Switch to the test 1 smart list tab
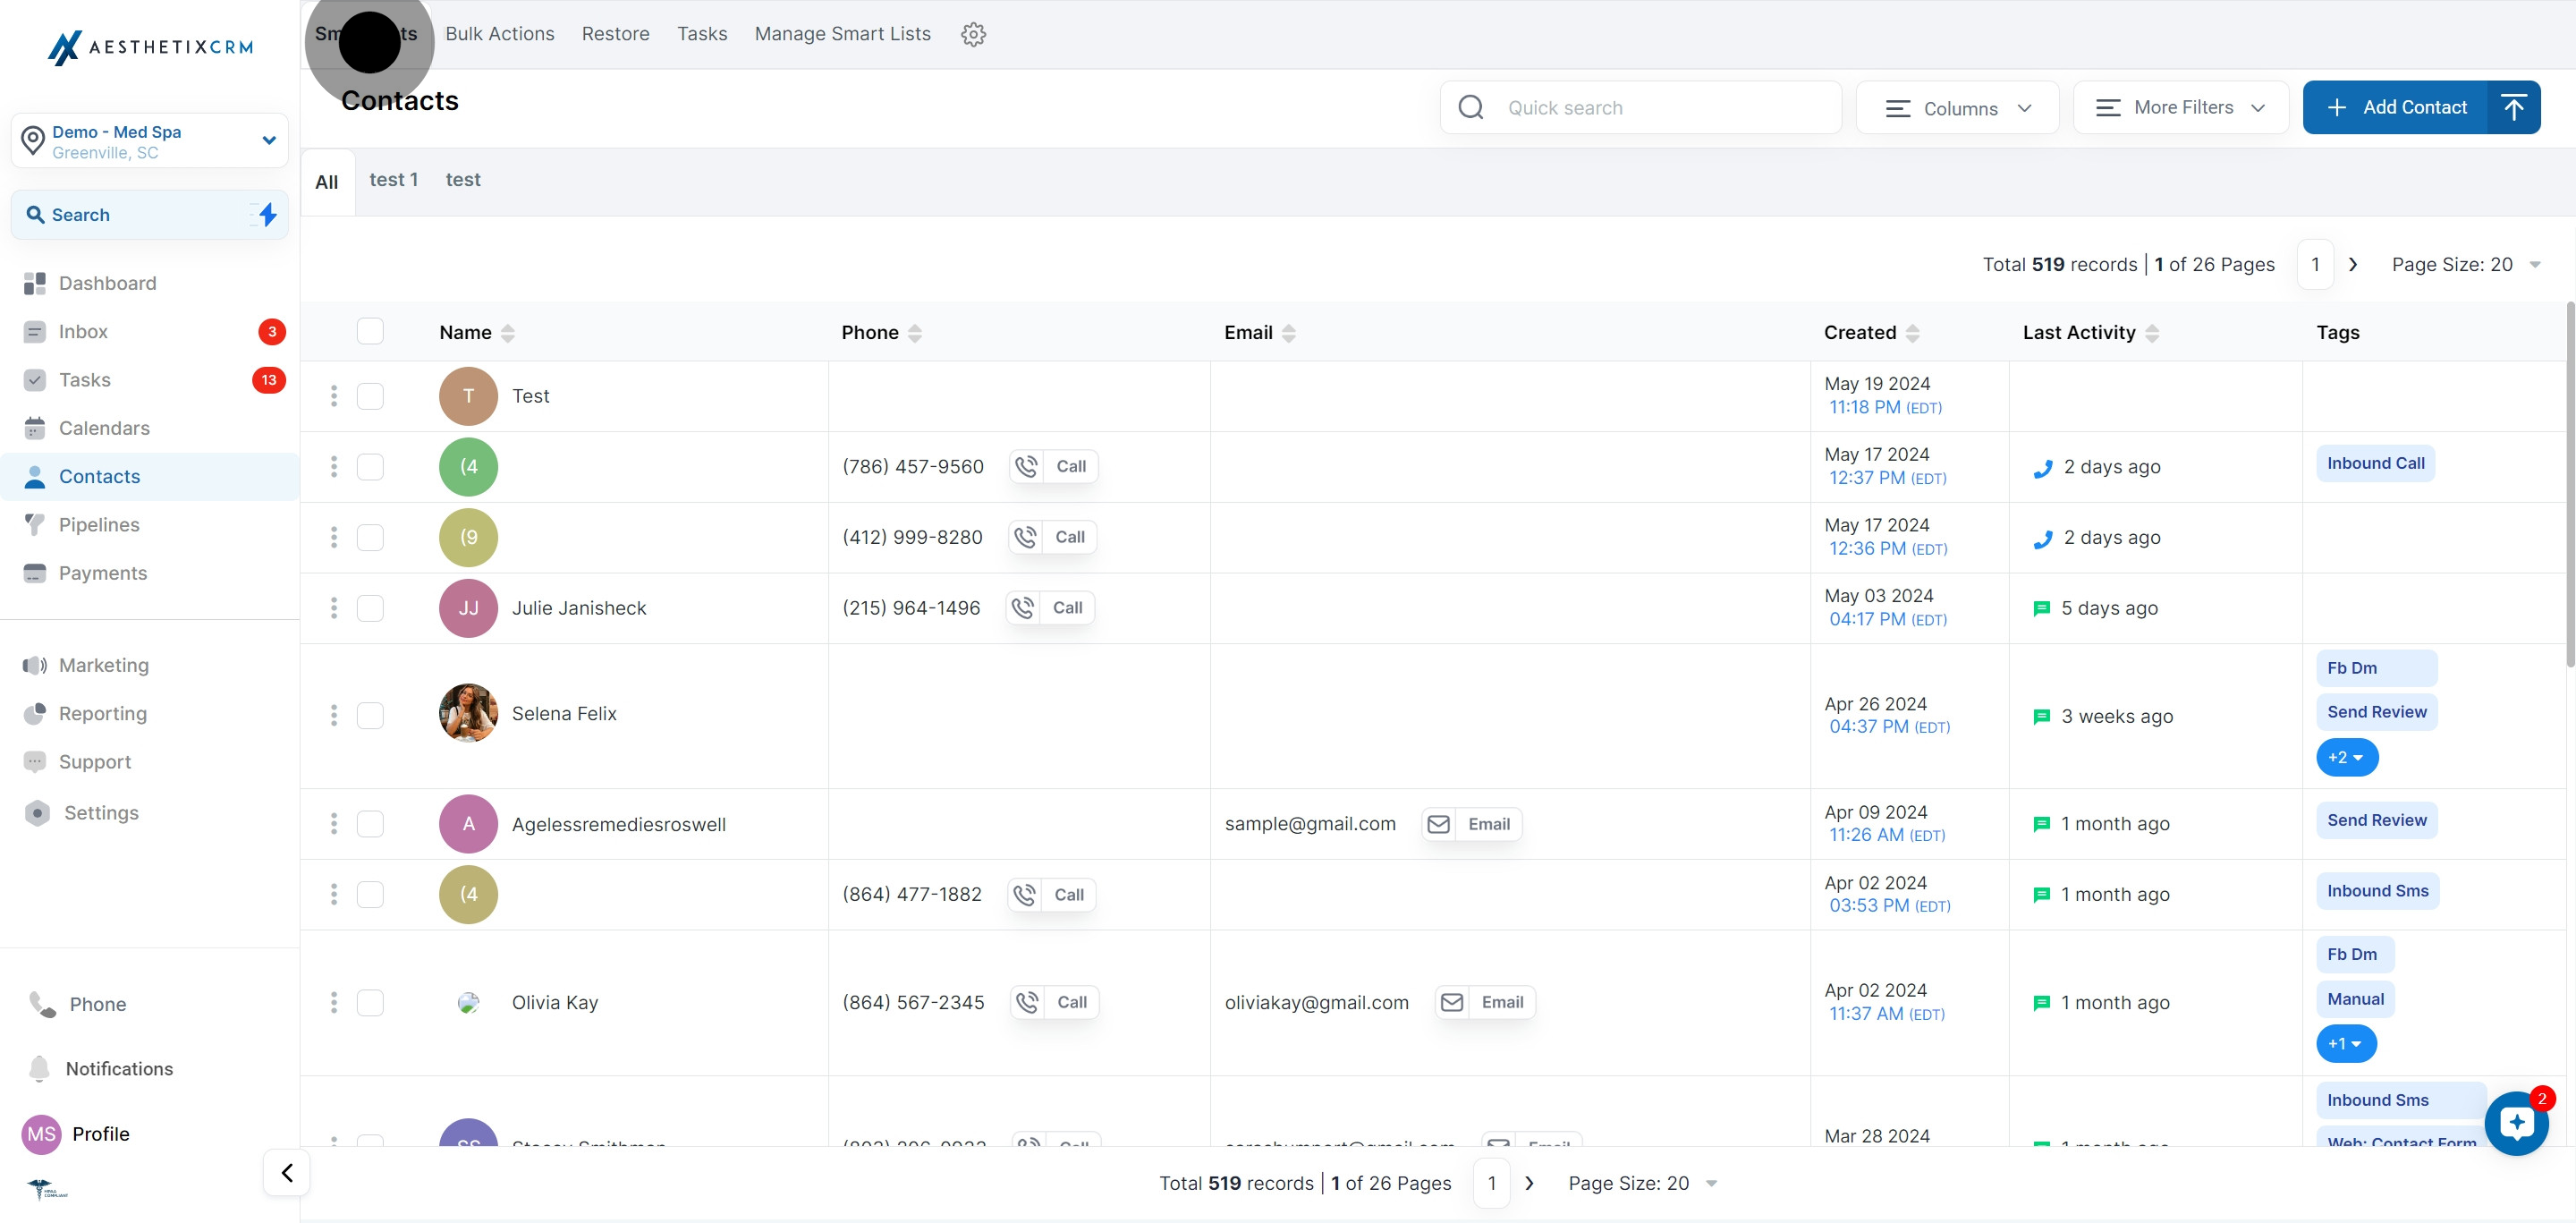This screenshot has width=2576, height=1223. pyautogui.click(x=393, y=180)
